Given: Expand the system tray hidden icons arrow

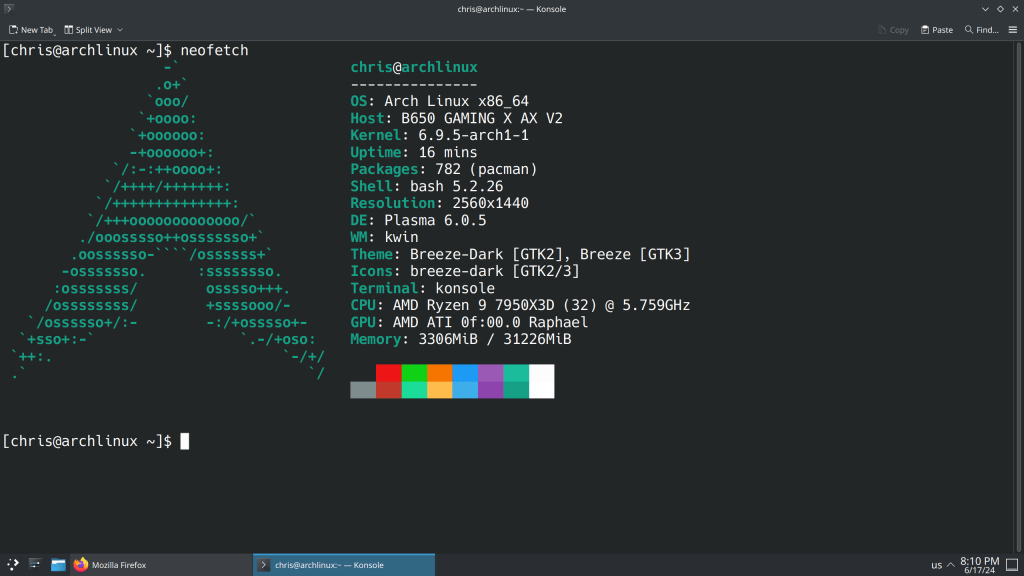Looking at the screenshot, I should [952, 565].
